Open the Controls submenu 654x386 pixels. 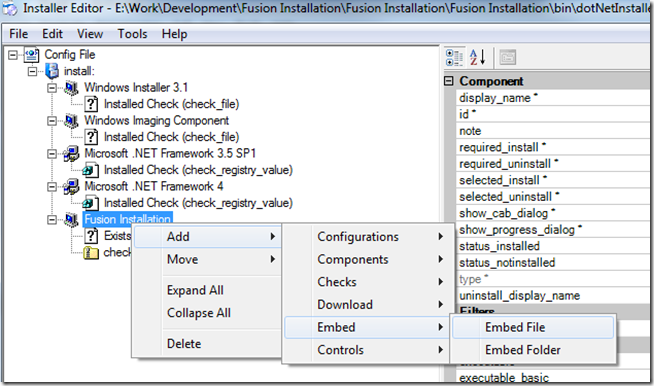pos(366,350)
